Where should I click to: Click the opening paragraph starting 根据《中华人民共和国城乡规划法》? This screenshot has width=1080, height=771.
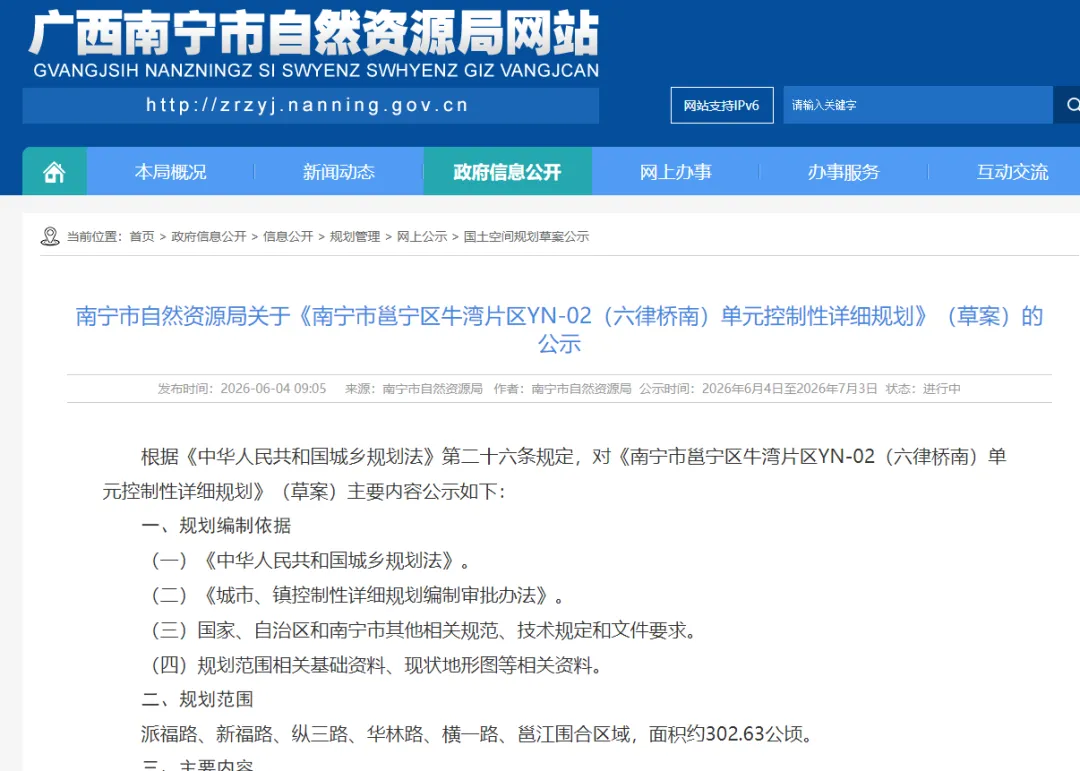click(554, 474)
